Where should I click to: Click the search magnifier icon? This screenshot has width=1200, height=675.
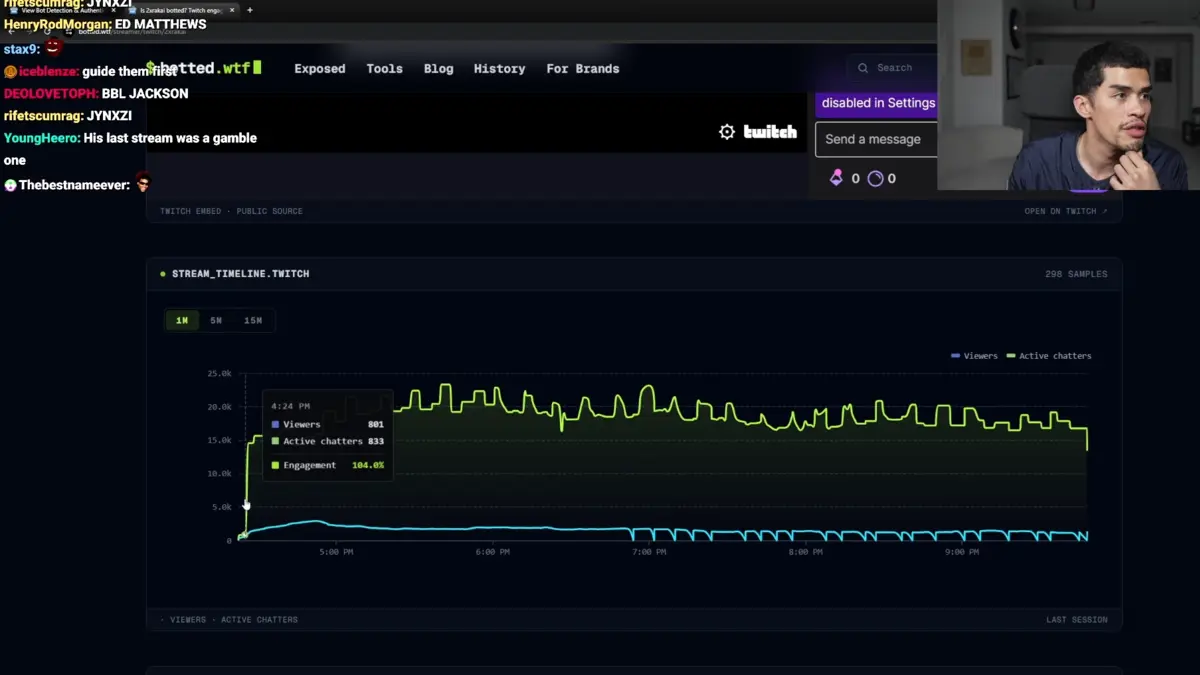point(863,68)
